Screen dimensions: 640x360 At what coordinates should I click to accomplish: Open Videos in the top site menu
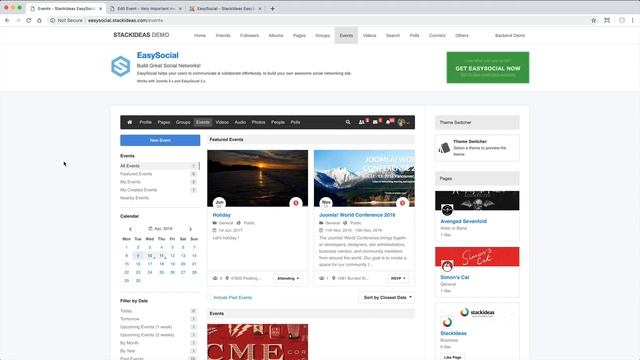369,36
